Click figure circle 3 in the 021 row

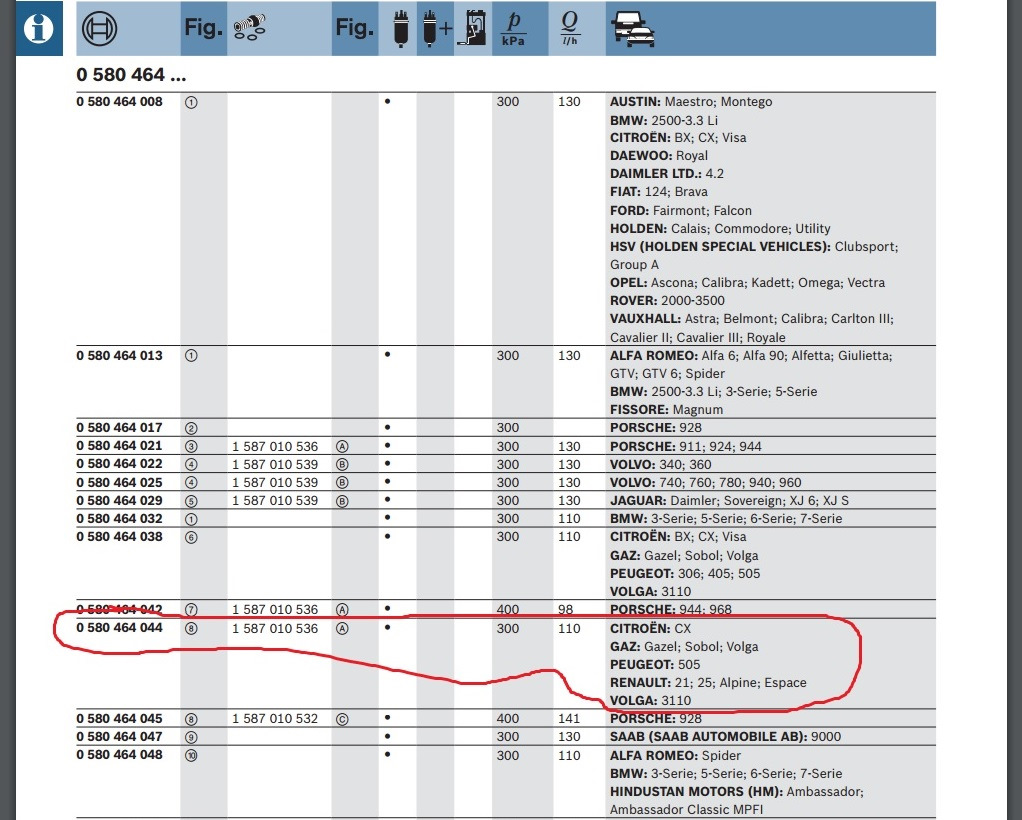191,447
